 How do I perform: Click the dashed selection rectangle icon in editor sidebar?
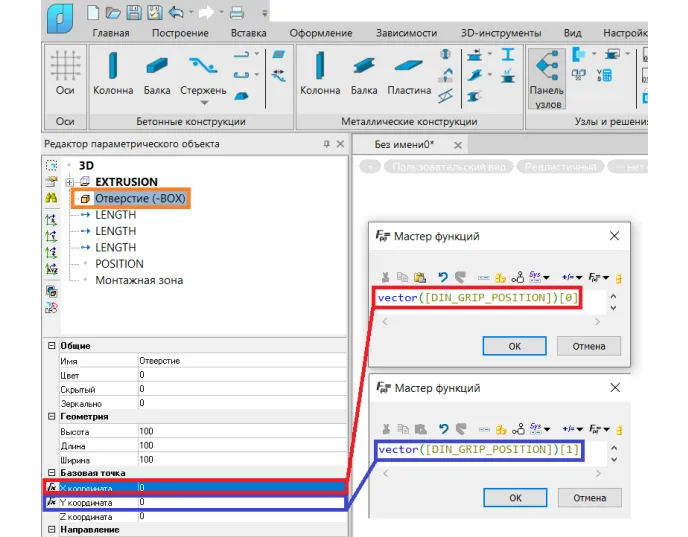51,165
